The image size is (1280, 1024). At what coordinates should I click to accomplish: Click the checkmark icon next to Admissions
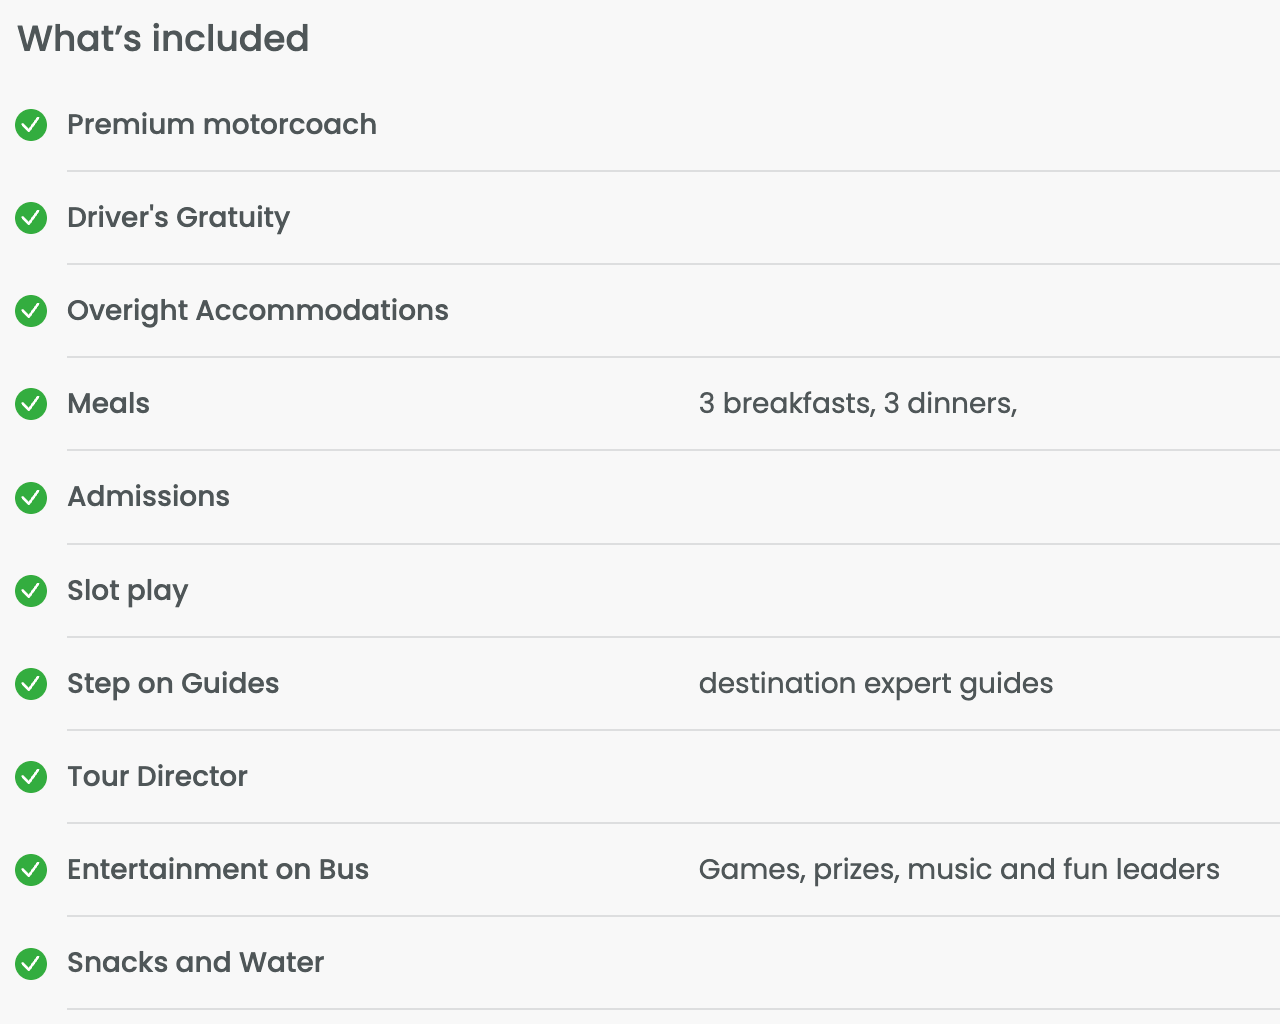coord(31,497)
